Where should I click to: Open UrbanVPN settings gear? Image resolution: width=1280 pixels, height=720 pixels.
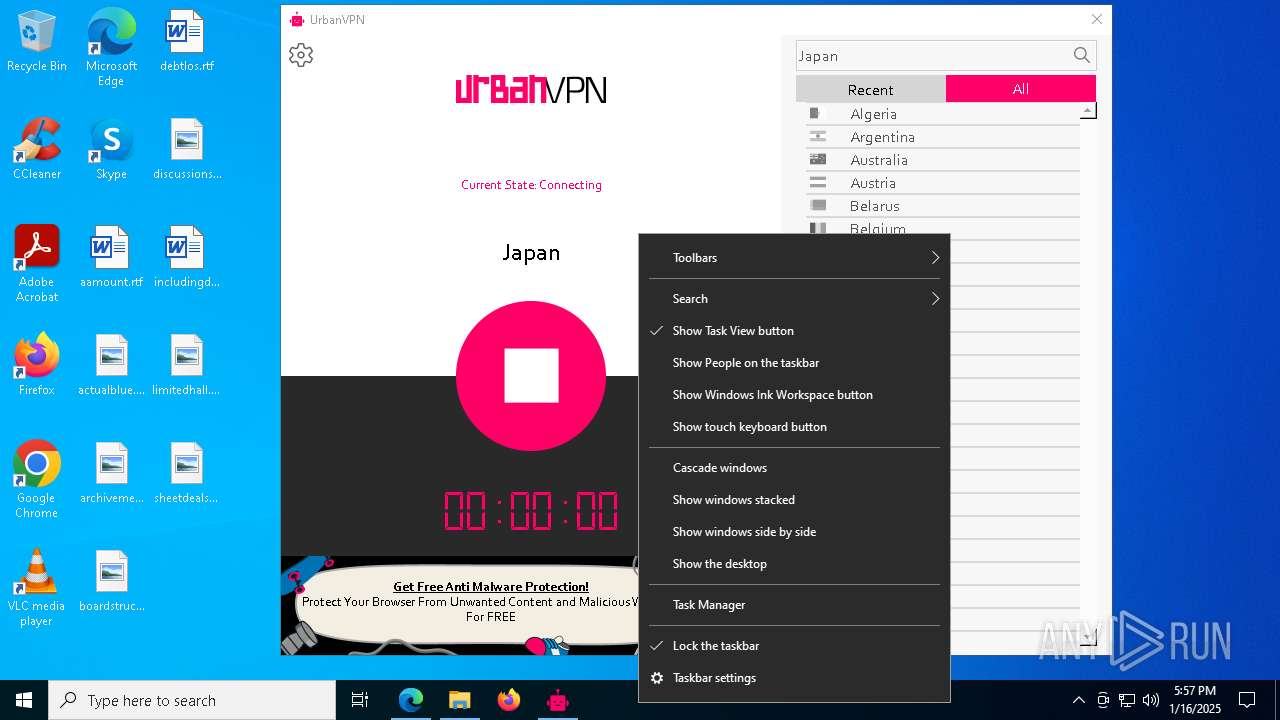pos(301,55)
